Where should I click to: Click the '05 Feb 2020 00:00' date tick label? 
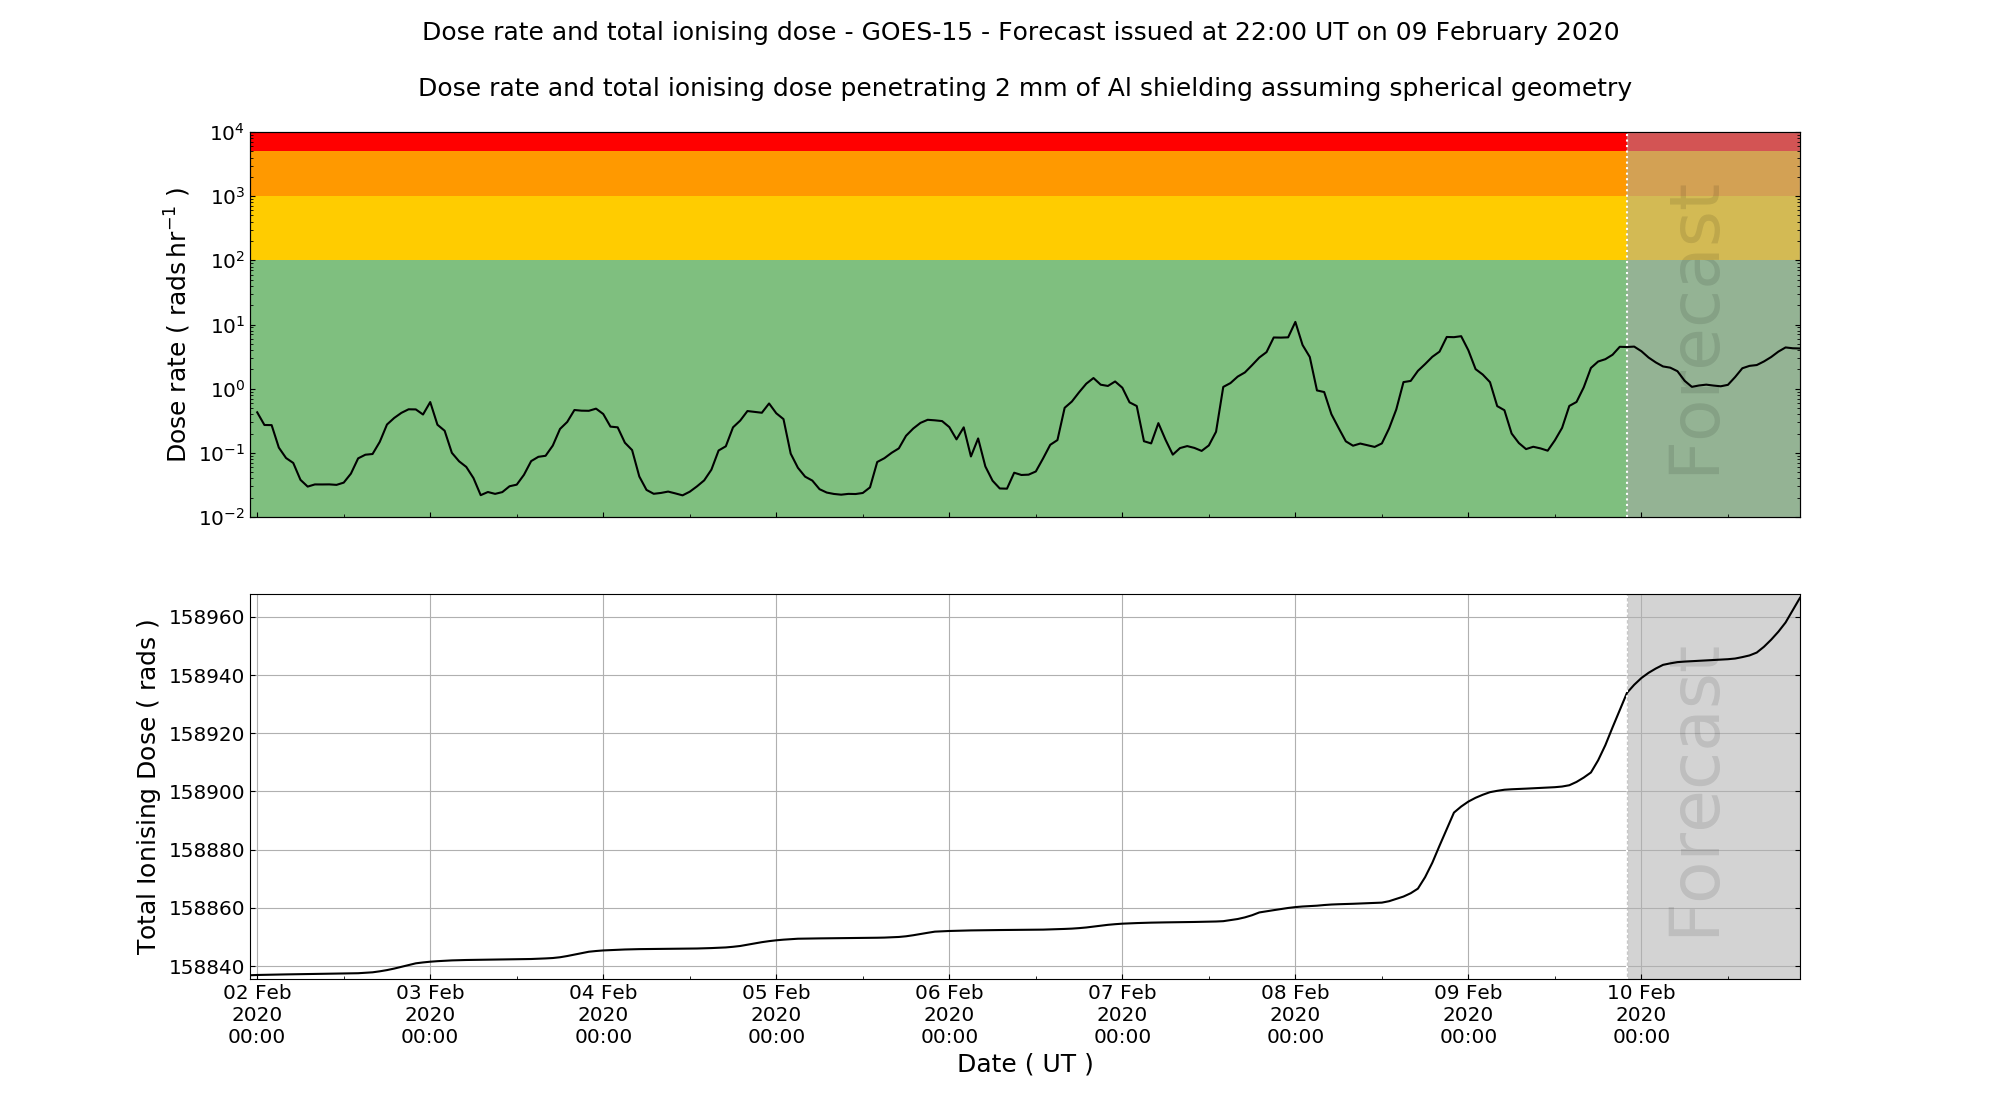(776, 1014)
